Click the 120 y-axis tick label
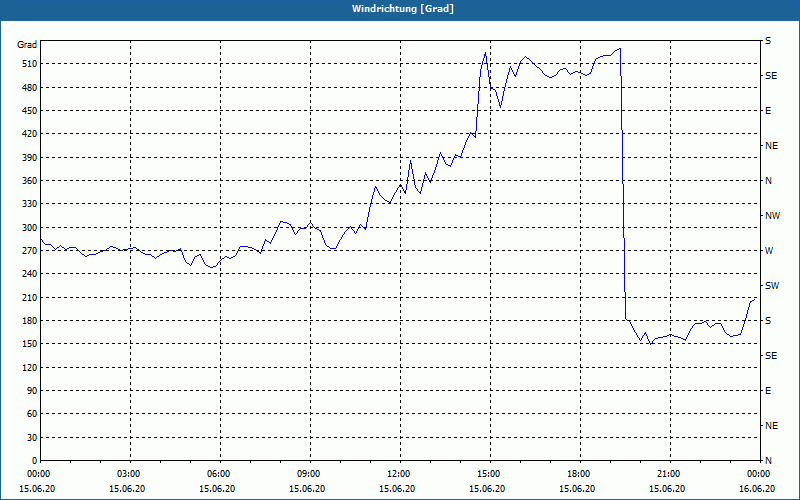This screenshot has height=500, width=800. (30, 367)
